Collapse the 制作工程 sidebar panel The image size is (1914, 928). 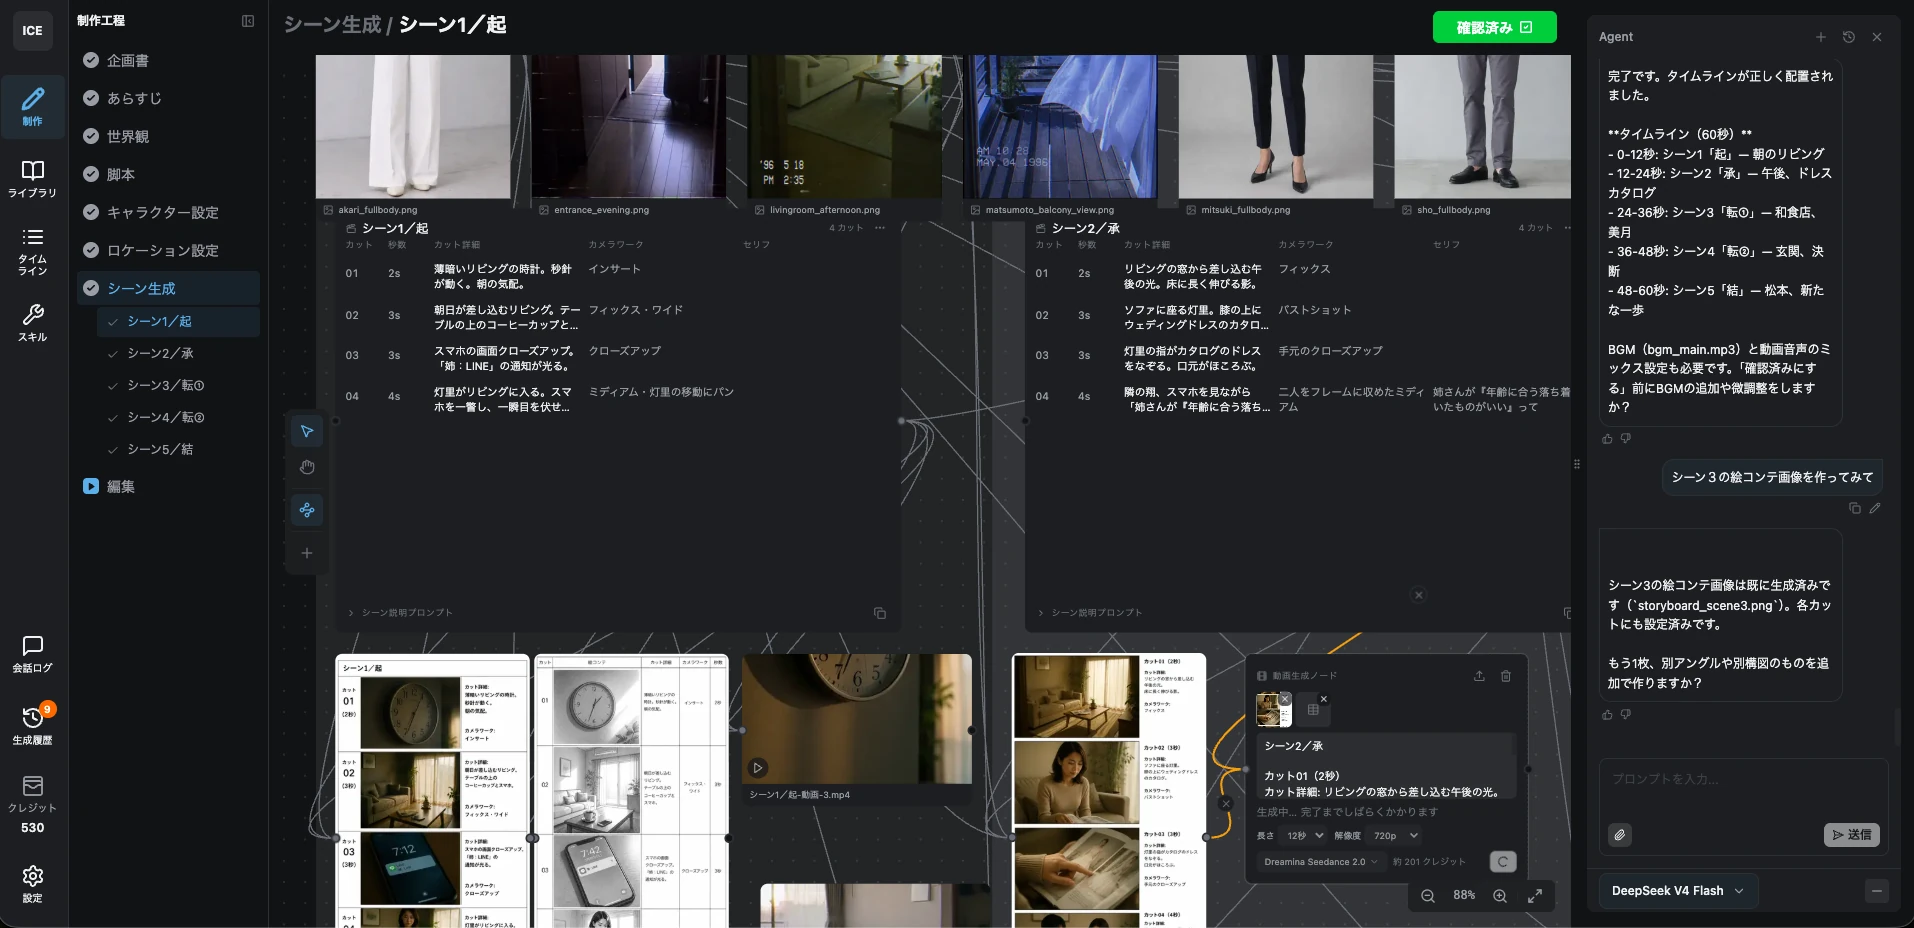248,21
